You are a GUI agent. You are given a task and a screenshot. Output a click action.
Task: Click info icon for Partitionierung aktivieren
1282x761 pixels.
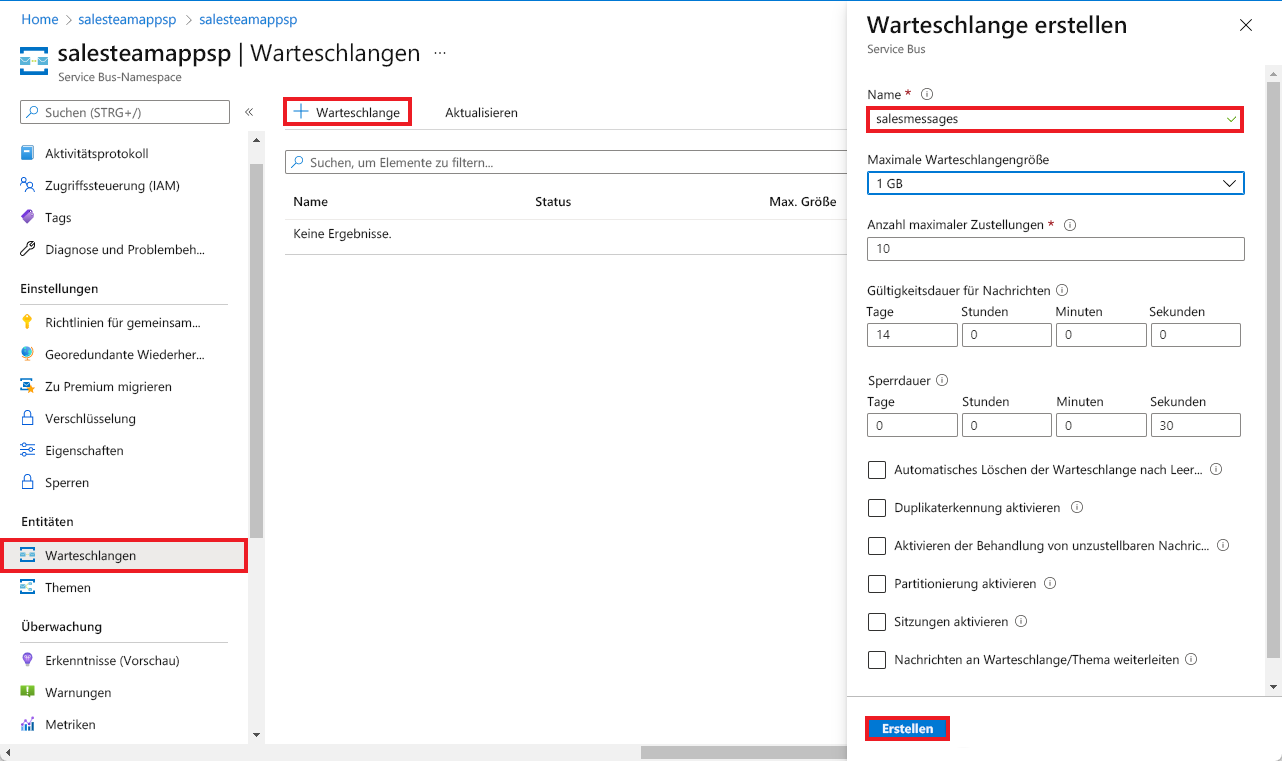click(1050, 583)
